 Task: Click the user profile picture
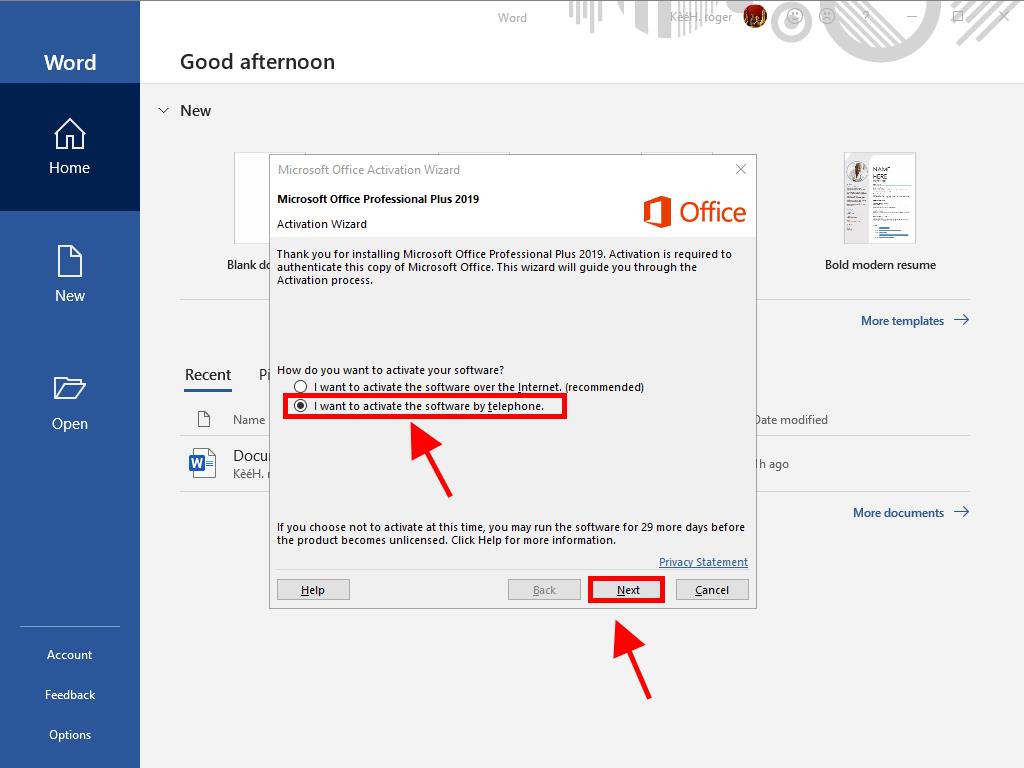pos(755,16)
